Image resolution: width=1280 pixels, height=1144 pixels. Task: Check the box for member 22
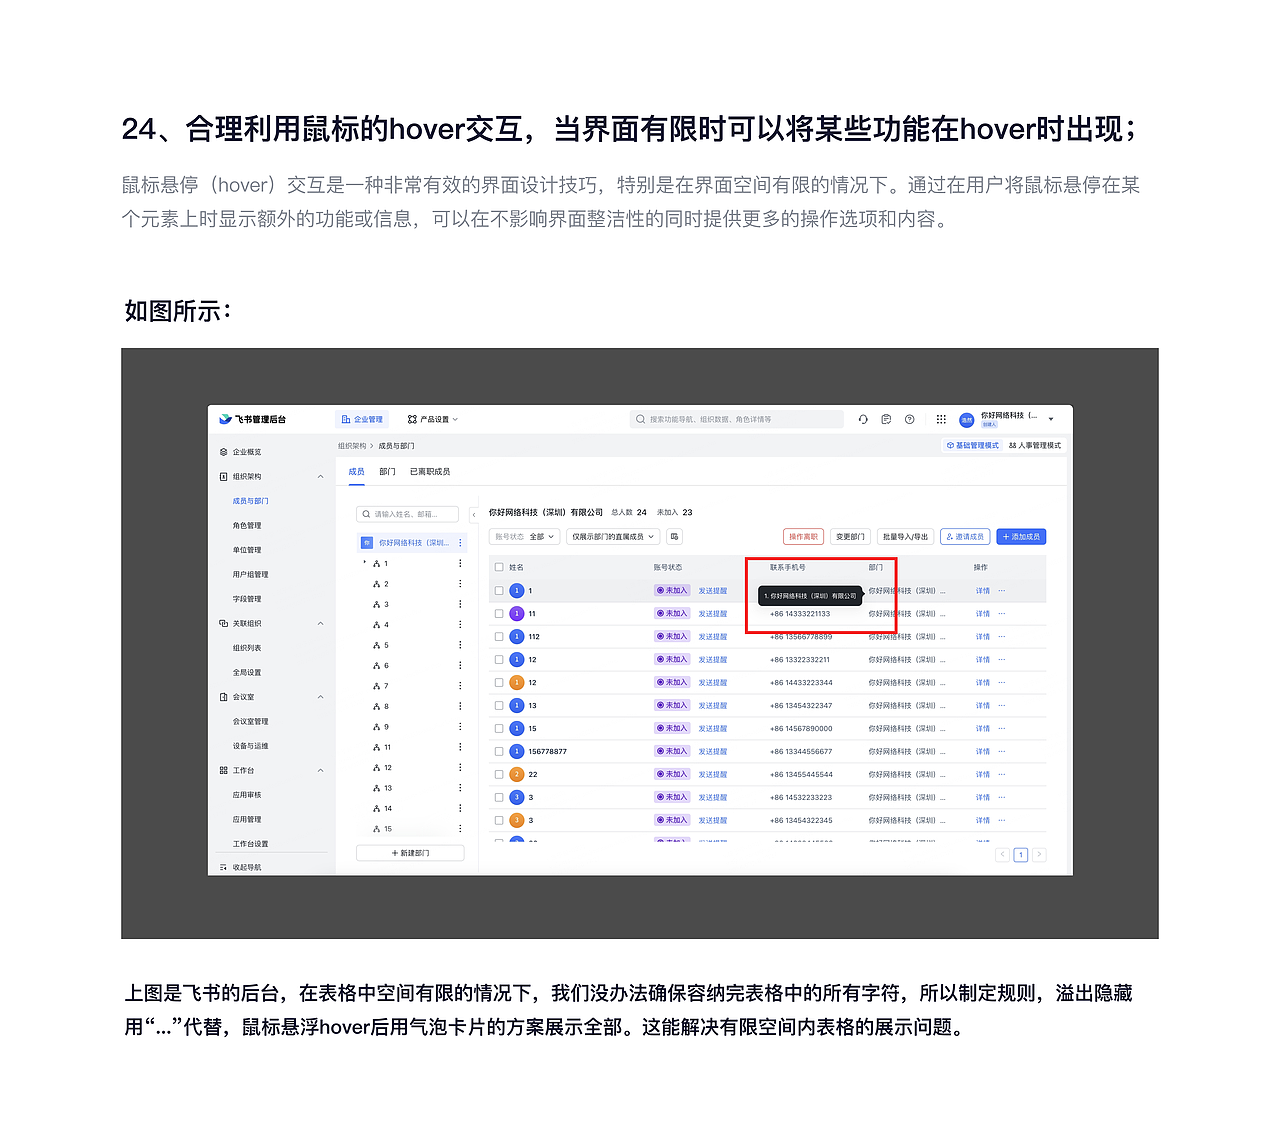tap(499, 775)
